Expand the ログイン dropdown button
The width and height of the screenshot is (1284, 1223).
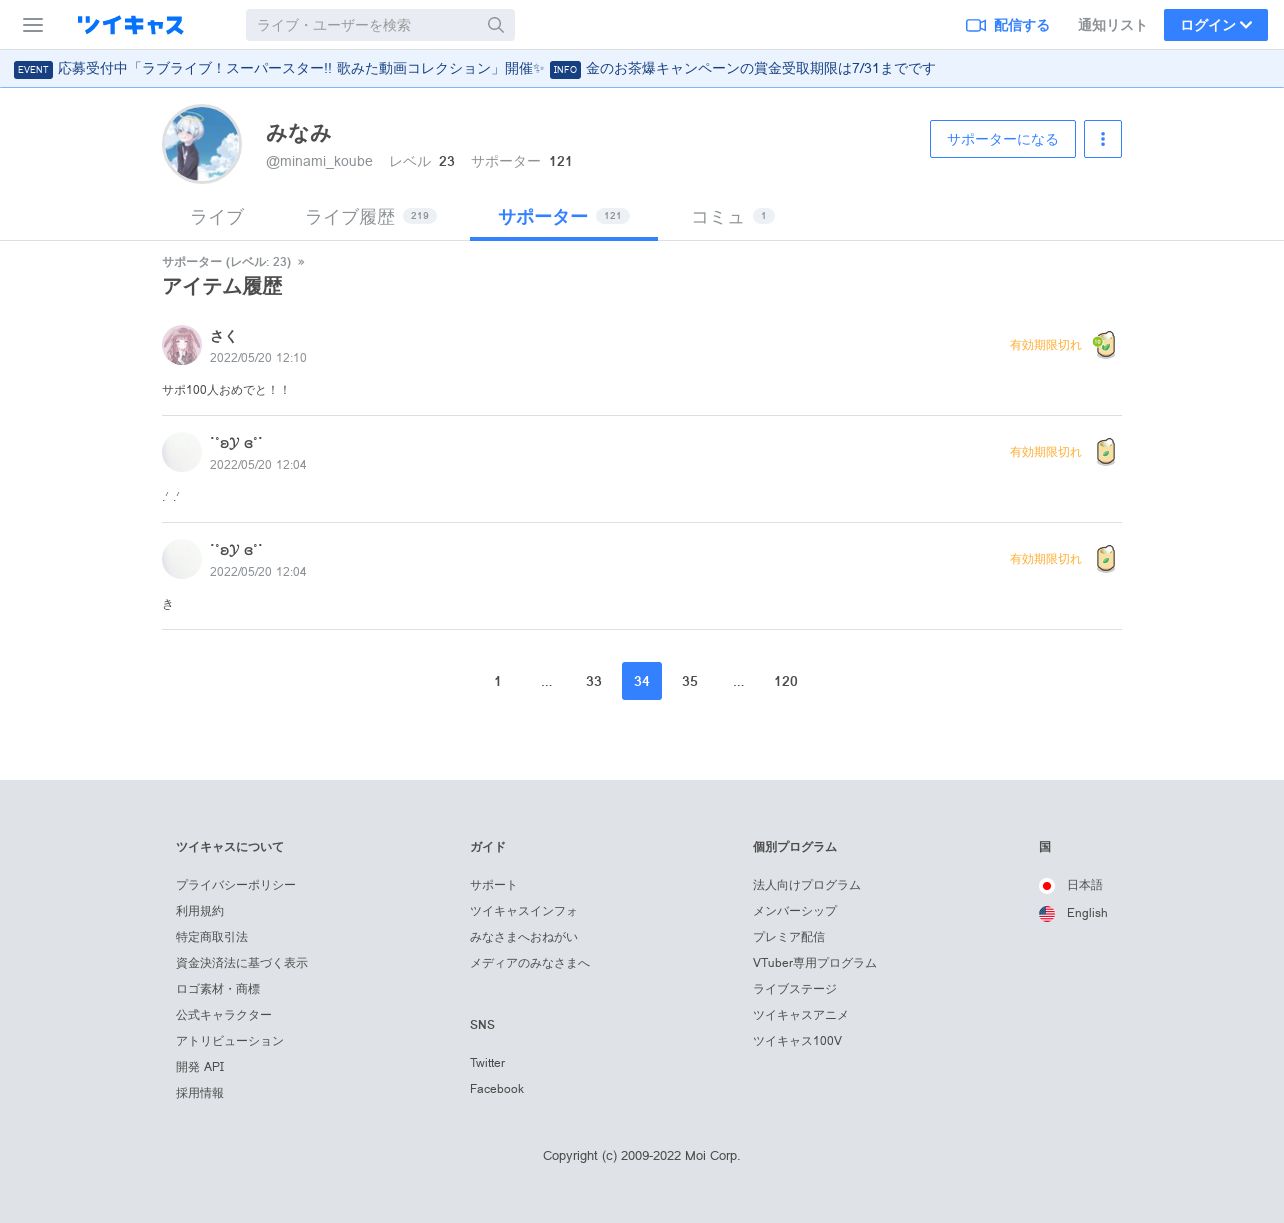[x=1216, y=25]
